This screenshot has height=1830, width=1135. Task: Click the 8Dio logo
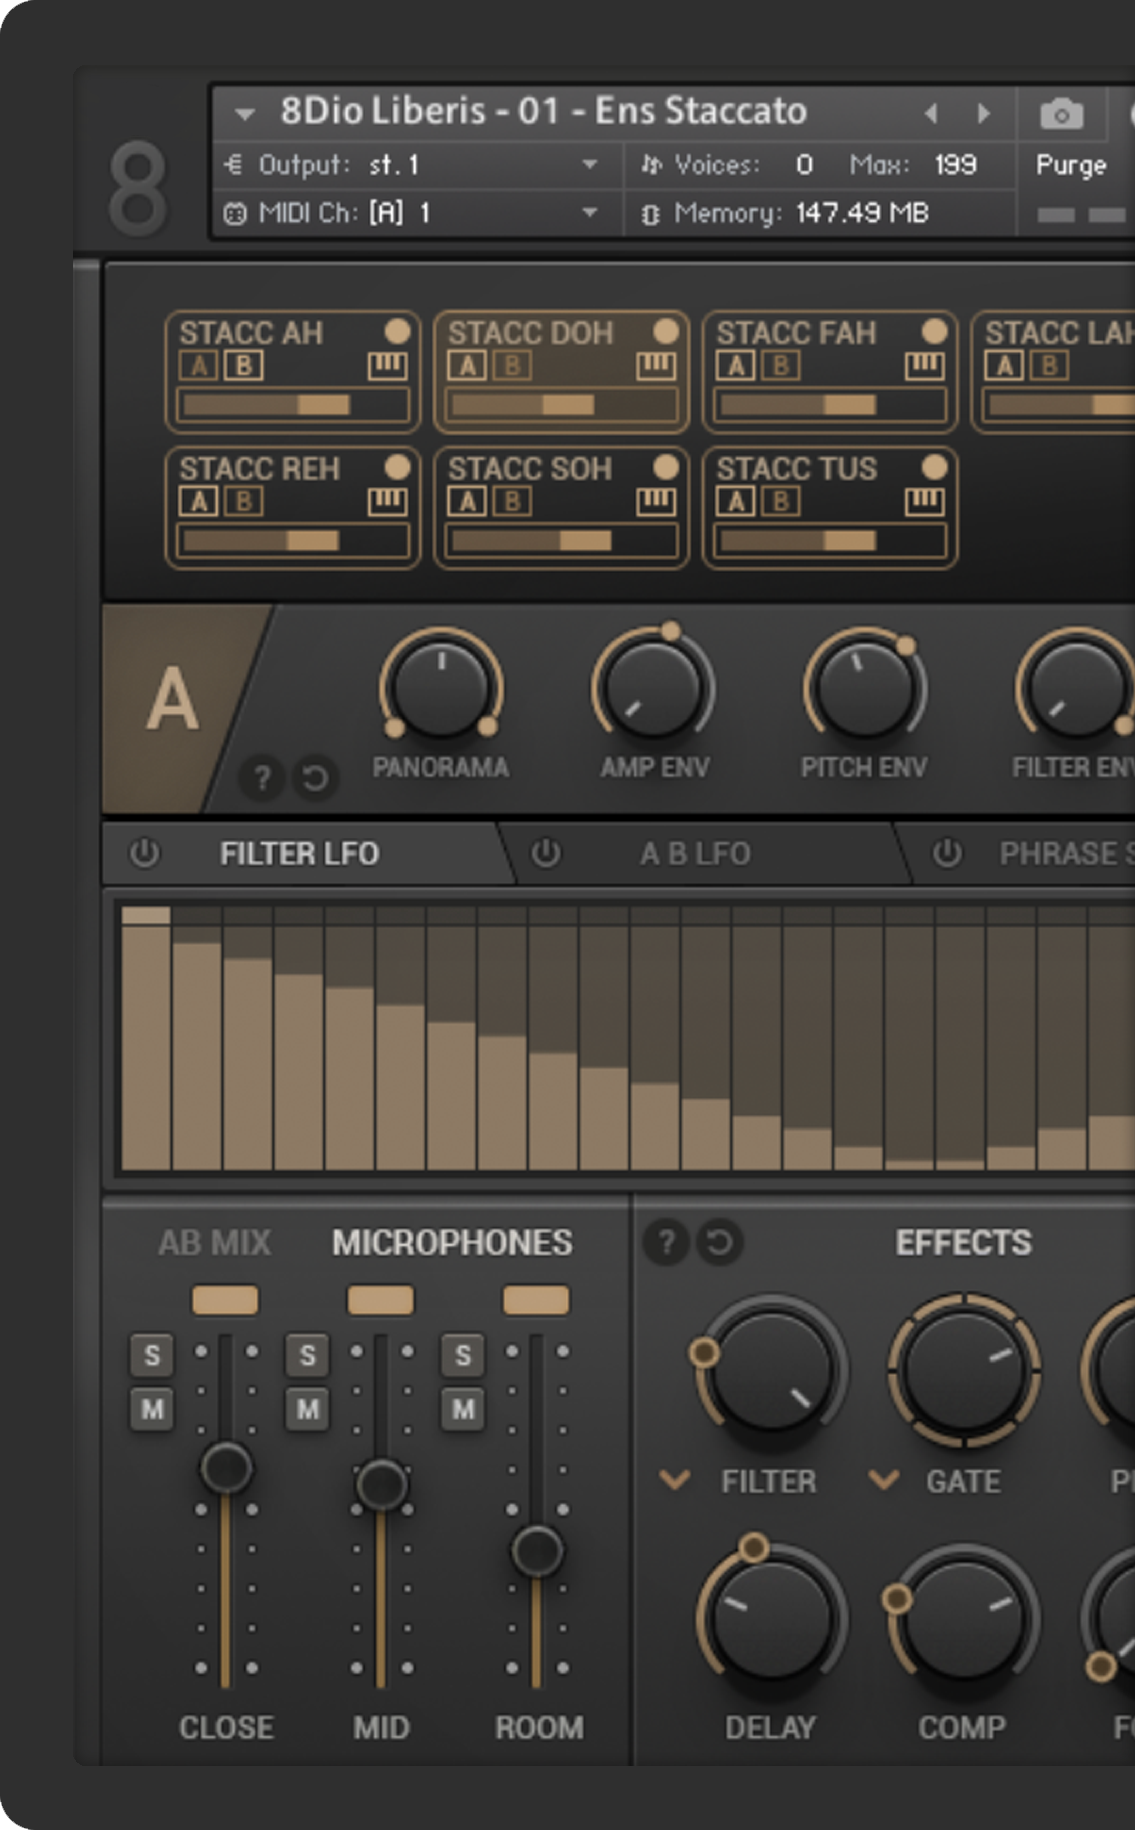coord(137,187)
